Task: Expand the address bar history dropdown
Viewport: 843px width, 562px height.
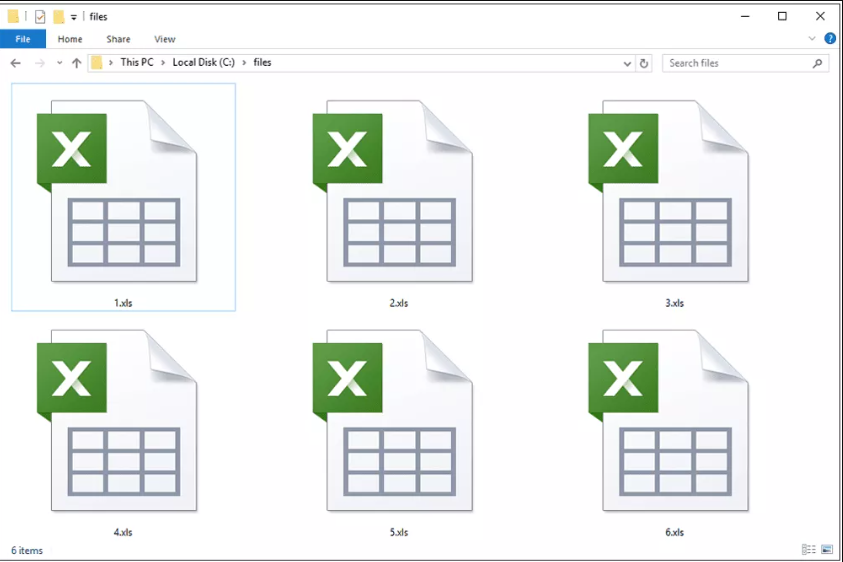Action: click(627, 63)
